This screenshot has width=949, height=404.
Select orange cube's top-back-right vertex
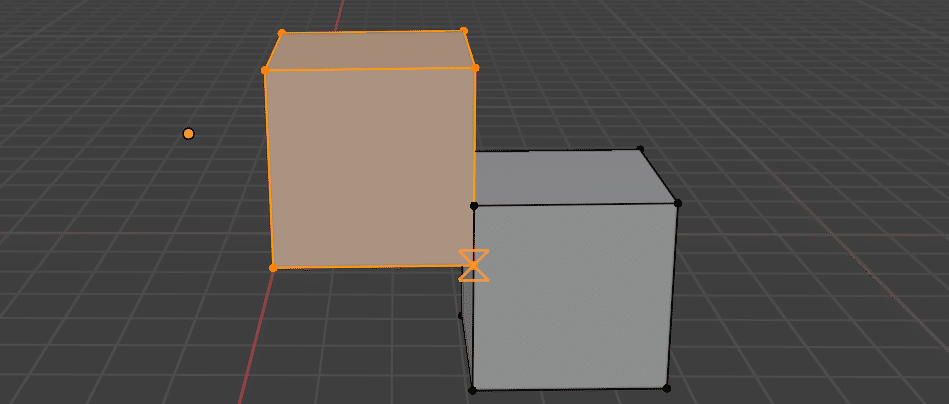(x=464, y=30)
